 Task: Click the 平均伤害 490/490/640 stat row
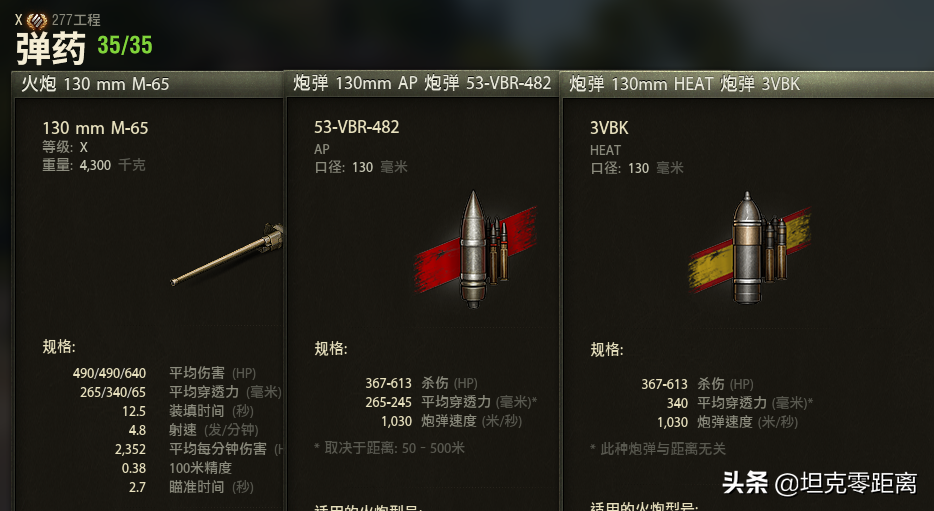tap(164, 373)
